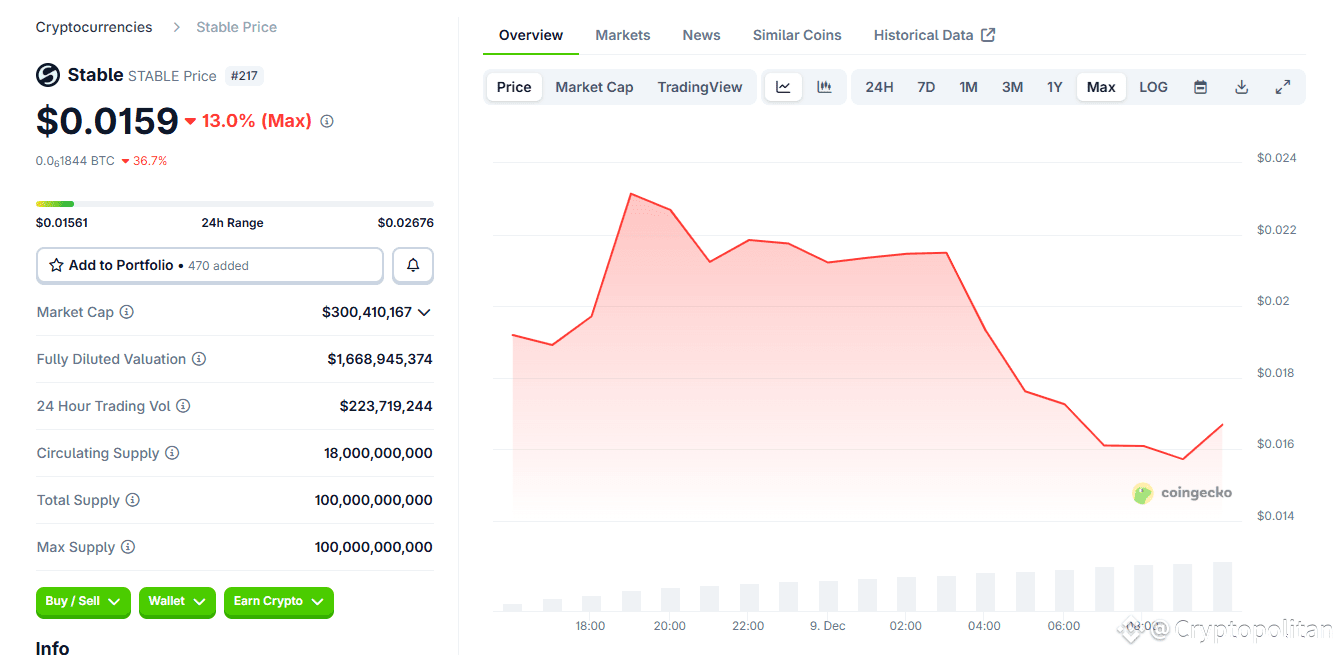Open the date range calendar icon
The height and width of the screenshot is (655, 1341).
pyautogui.click(x=1199, y=87)
